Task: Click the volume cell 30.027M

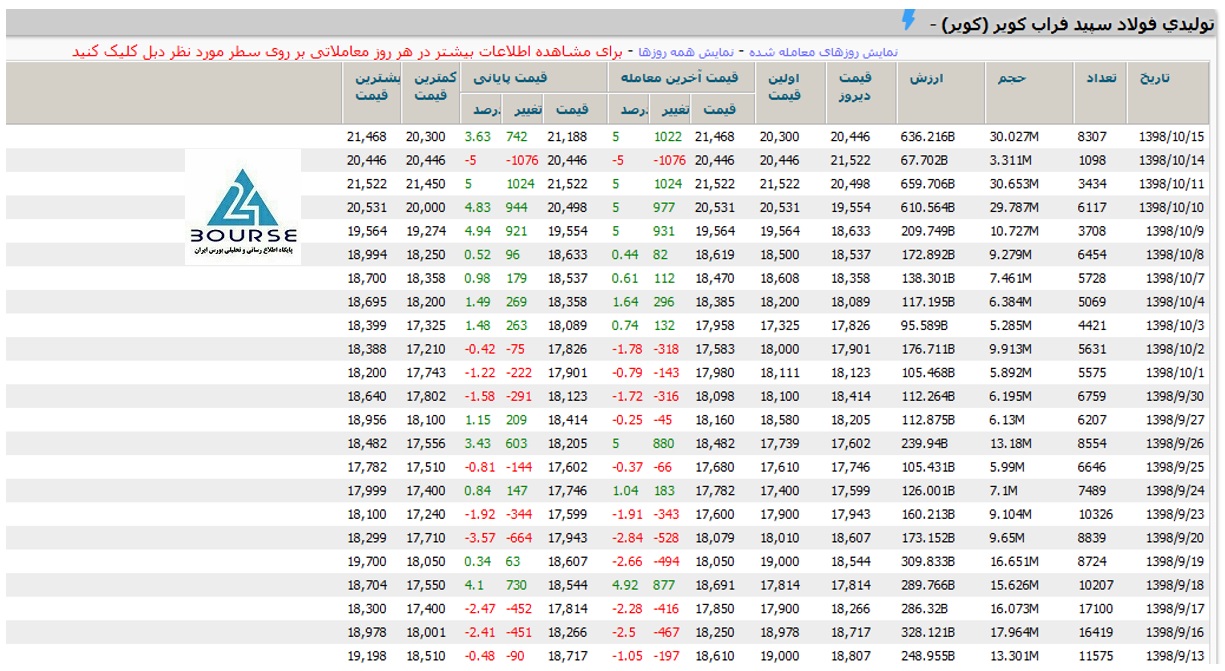Action: pyautogui.click(x=1013, y=137)
